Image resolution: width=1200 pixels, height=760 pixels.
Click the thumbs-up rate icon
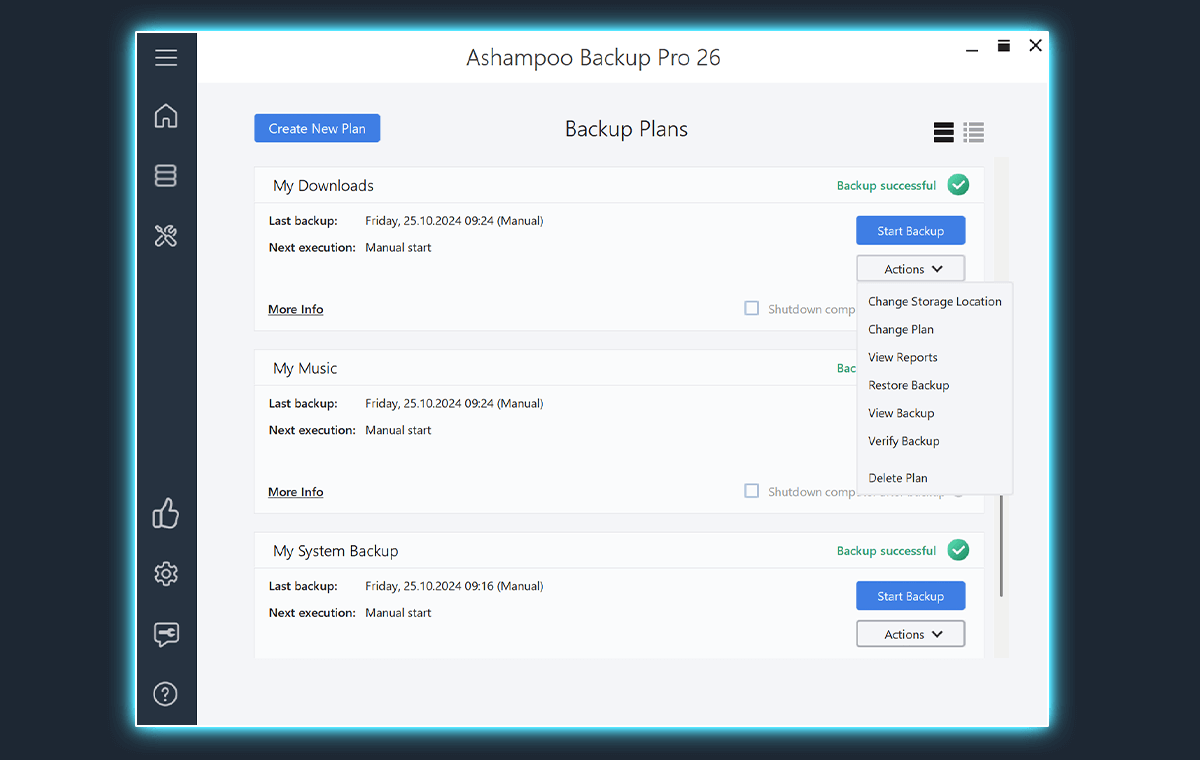click(166, 514)
